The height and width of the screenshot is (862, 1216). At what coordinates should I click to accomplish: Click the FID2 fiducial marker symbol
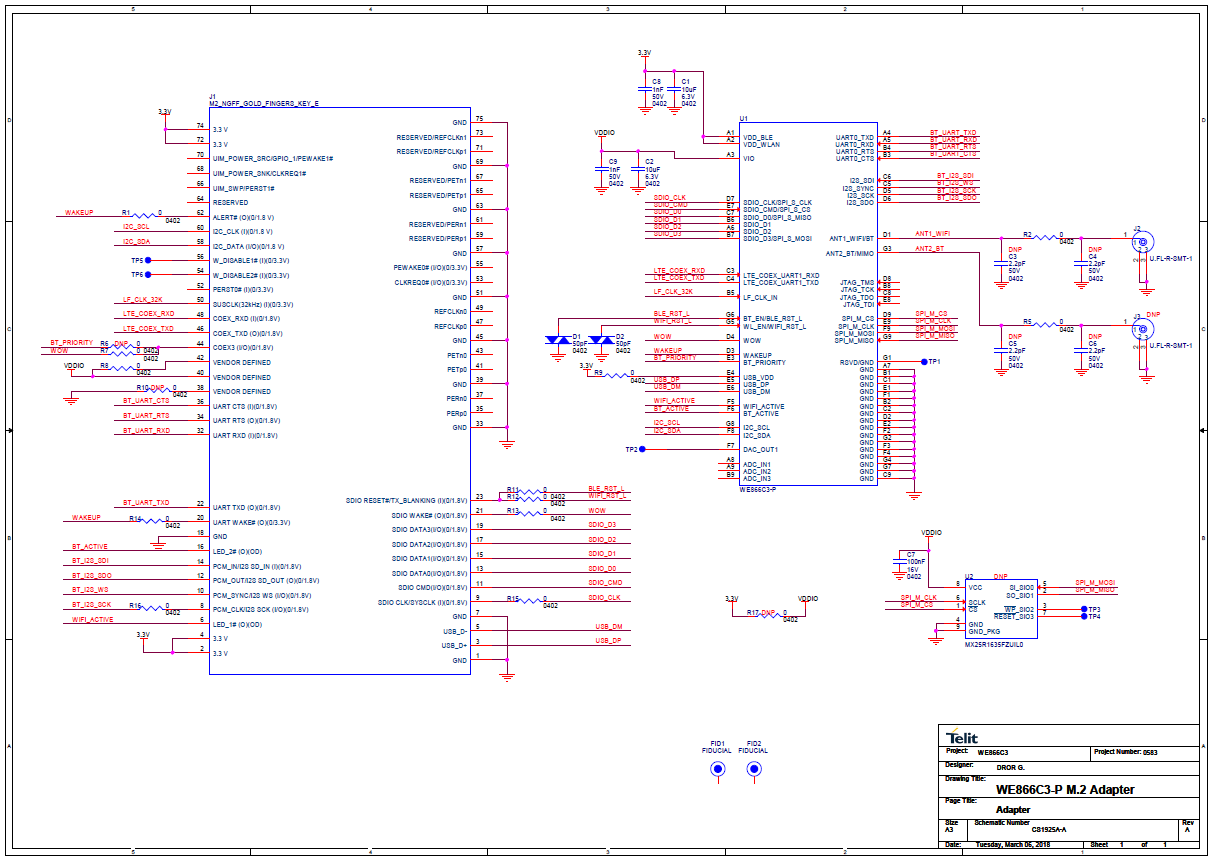coord(754,768)
